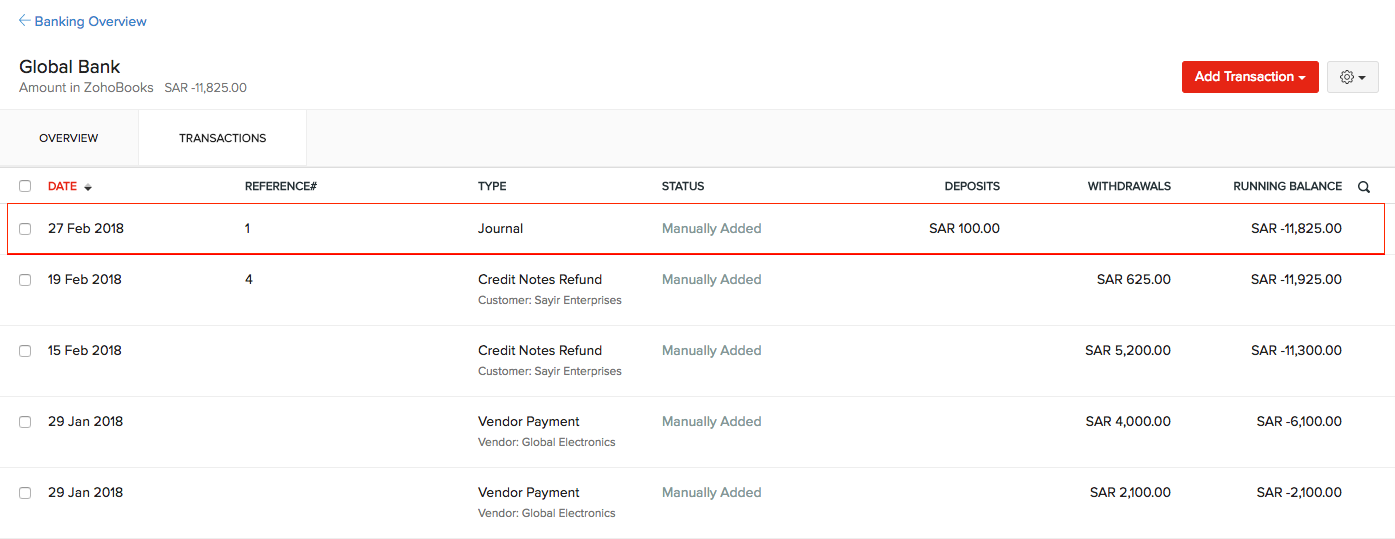Open the gear settings menu
The image size is (1395, 539).
[1352, 77]
